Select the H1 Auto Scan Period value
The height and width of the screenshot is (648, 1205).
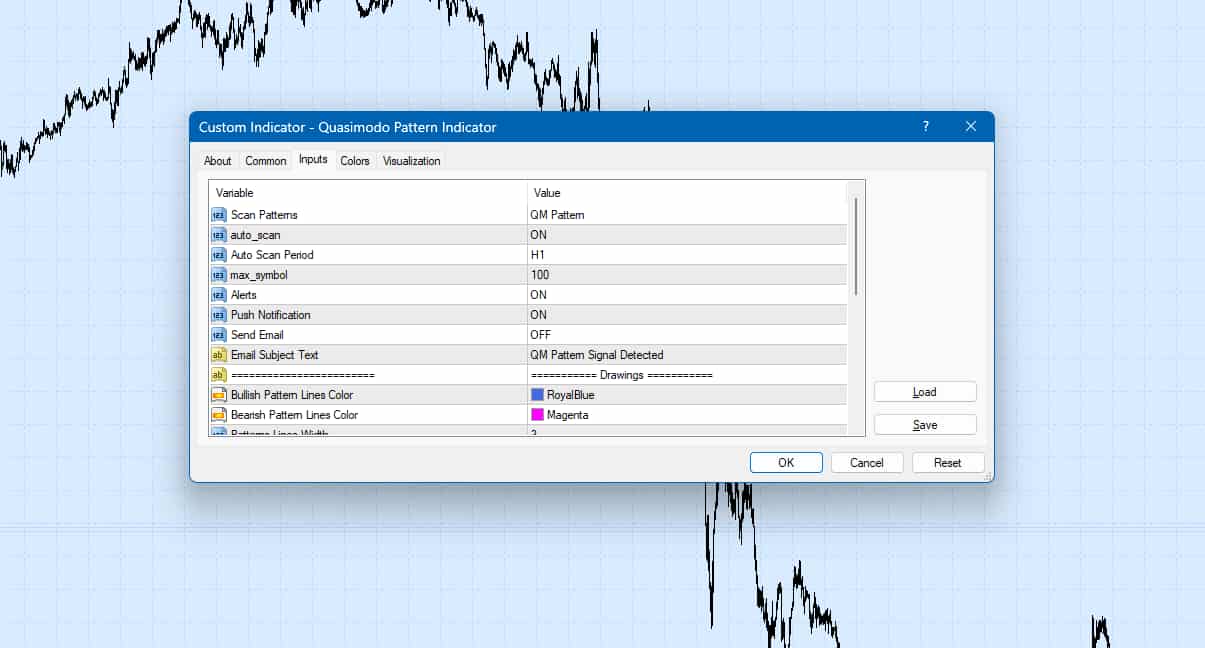pos(687,255)
